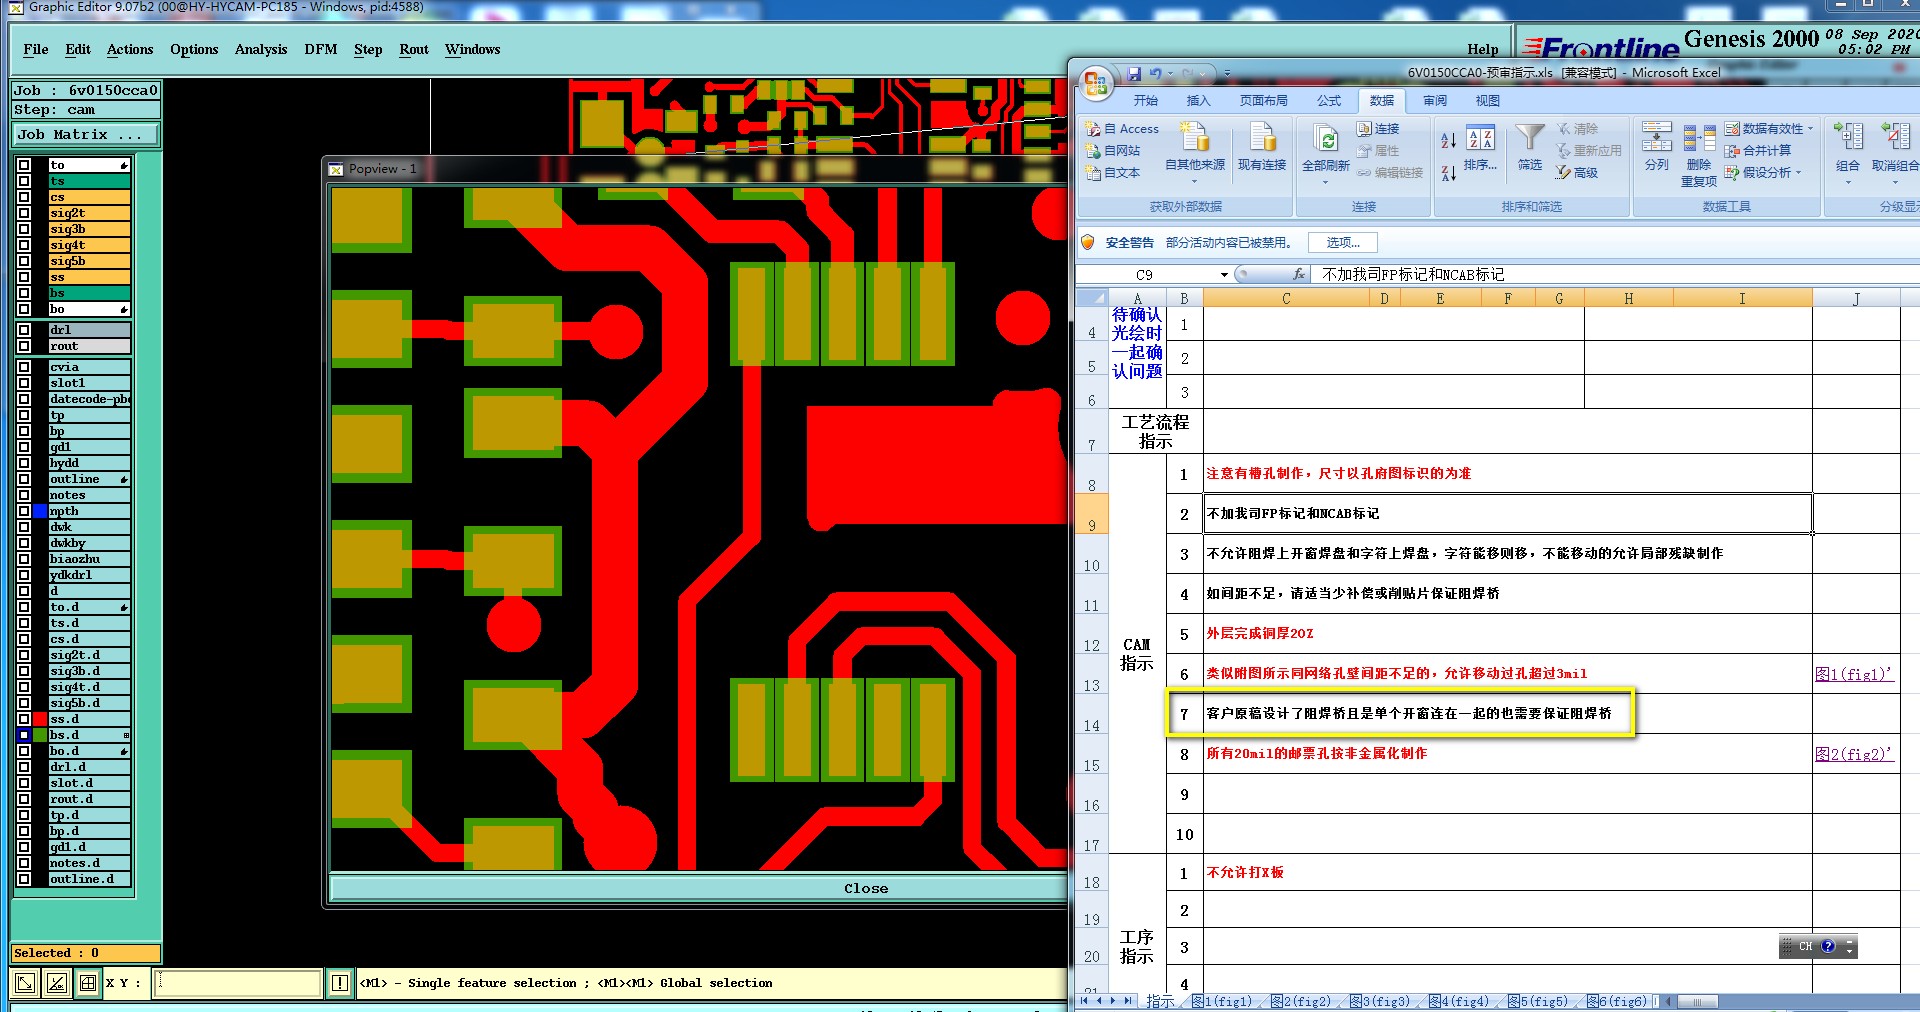This screenshot has height=1012, width=1920.
Task: Expand 'From Other Sources' (自其他来源) dropdown
Action: [x=1195, y=182]
